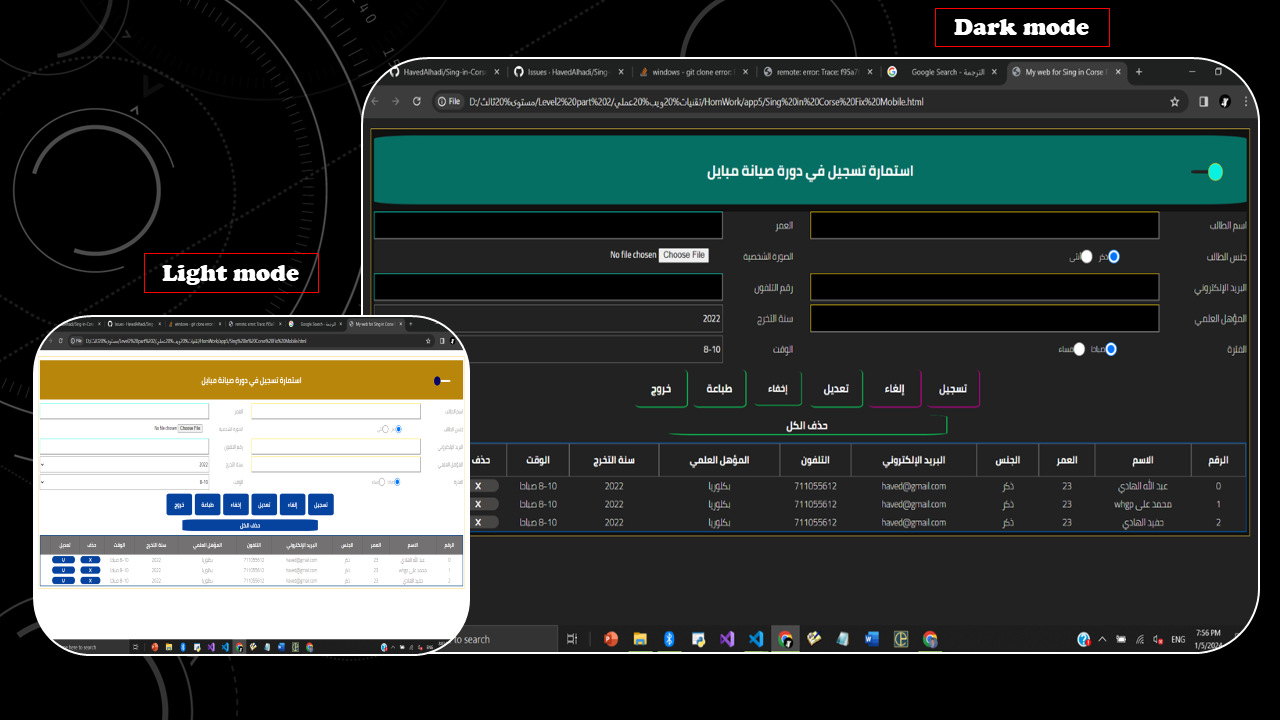Screen dimensions: 1280x720
Task: Toggle the dark mode switch in the green header
Action: coord(1207,172)
